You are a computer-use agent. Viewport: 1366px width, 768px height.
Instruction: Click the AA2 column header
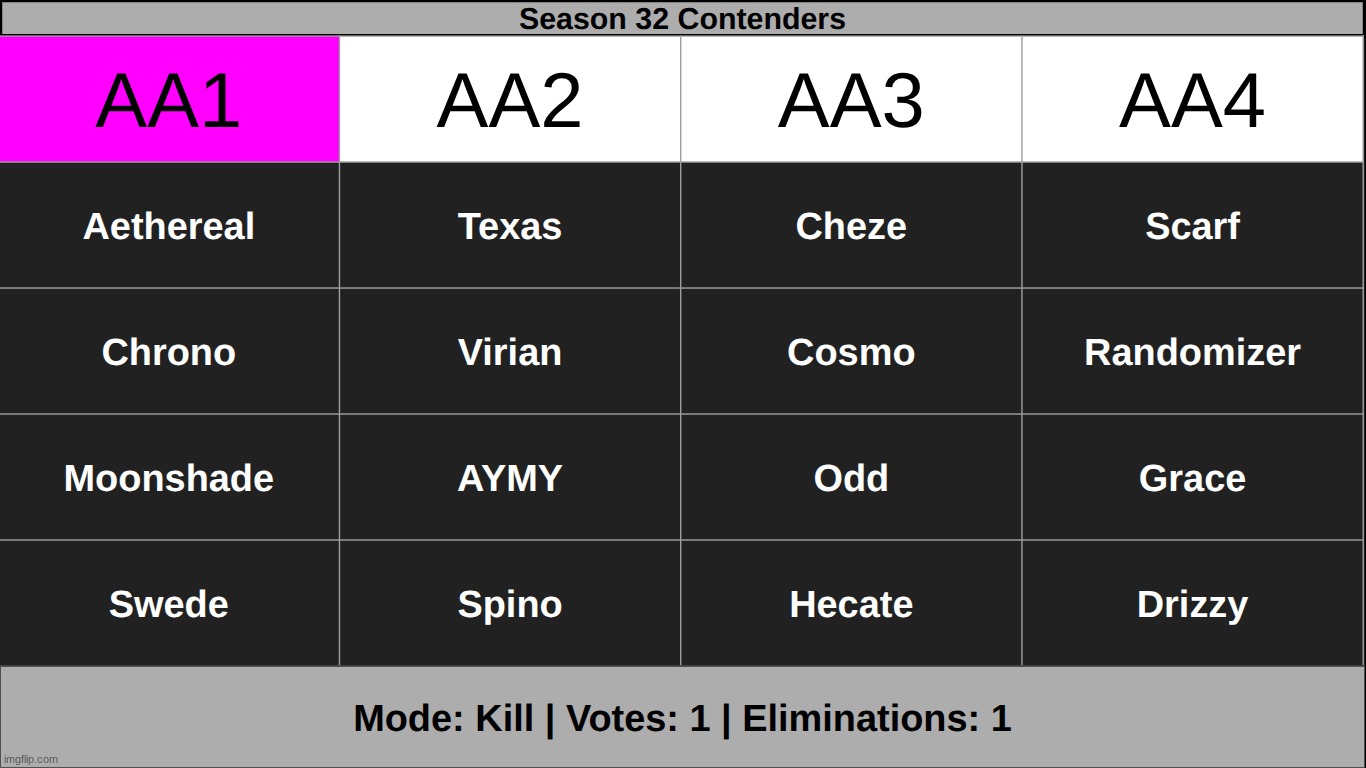pos(510,99)
